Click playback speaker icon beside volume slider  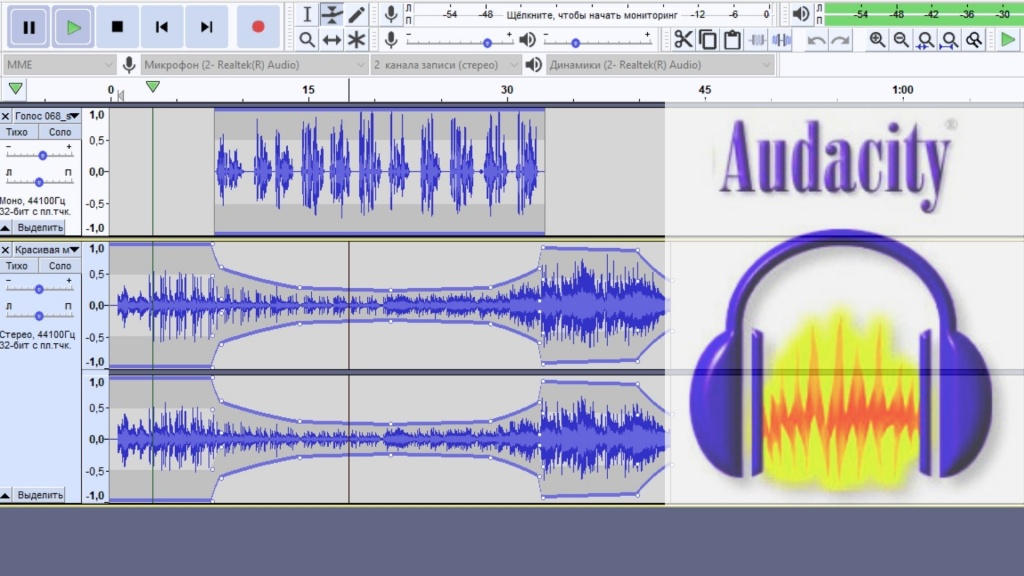click(528, 40)
